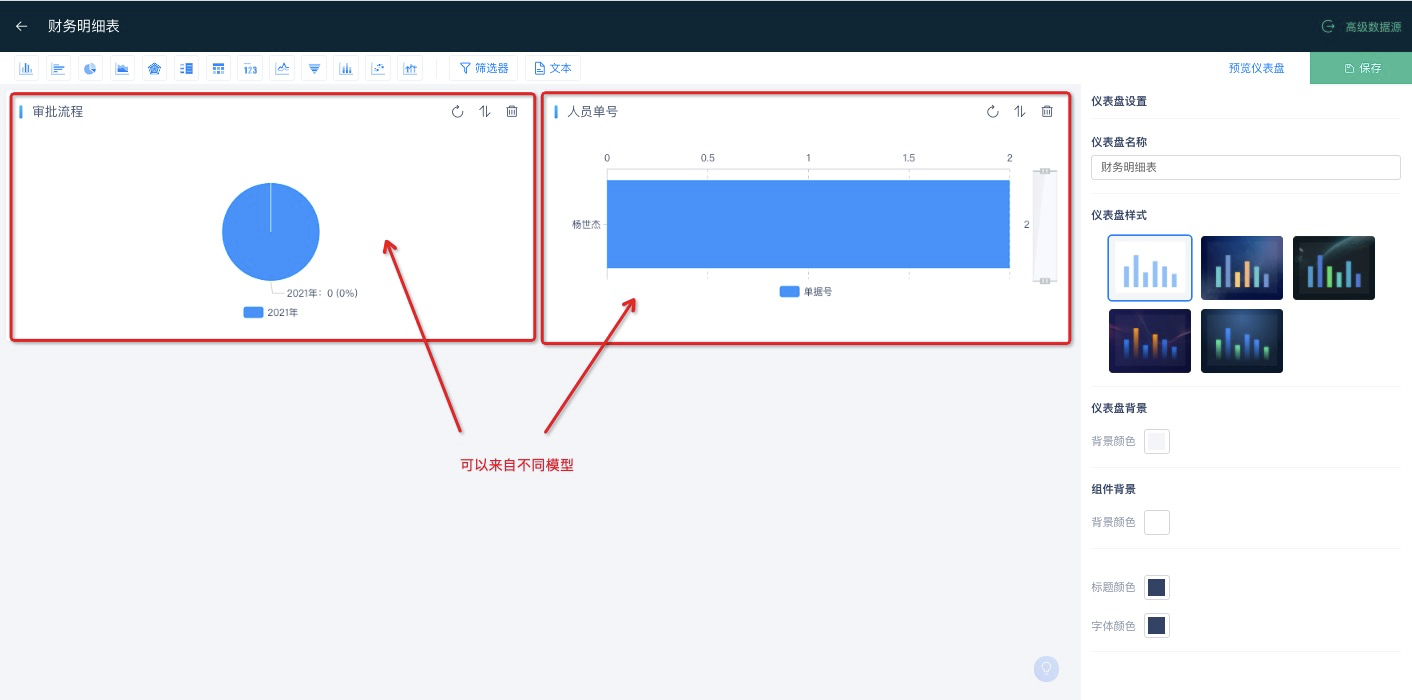Image resolution: width=1412 pixels, height=700 pixels.
Task: Delete the 审批流程 chart panel
Action: (x=512, y=112)
